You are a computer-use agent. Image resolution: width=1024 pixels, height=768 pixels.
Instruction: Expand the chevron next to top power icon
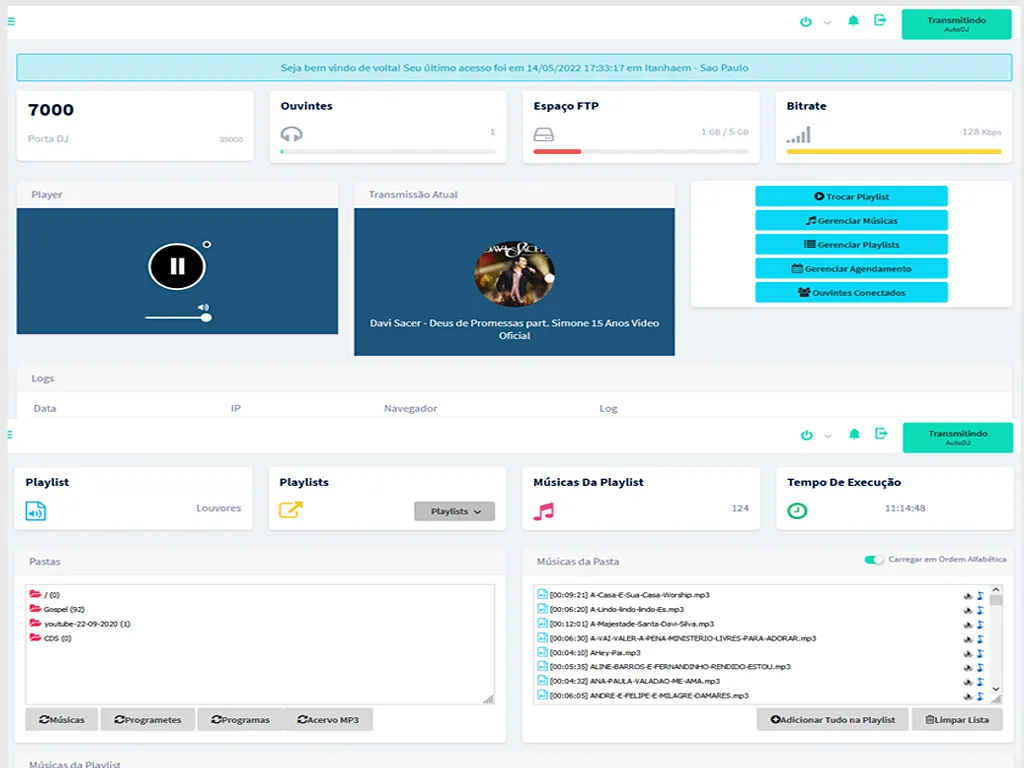pyautogui.click(x=827, y=22)
